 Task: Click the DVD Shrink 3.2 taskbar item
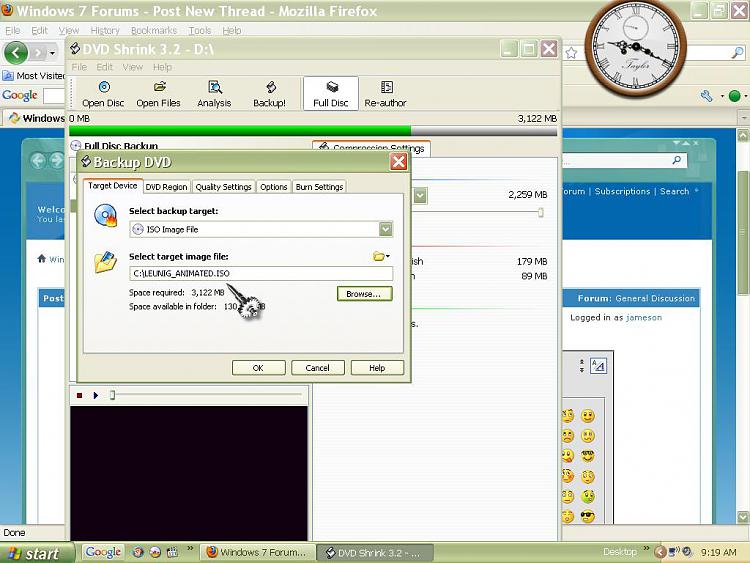click(x=375, y=552)
